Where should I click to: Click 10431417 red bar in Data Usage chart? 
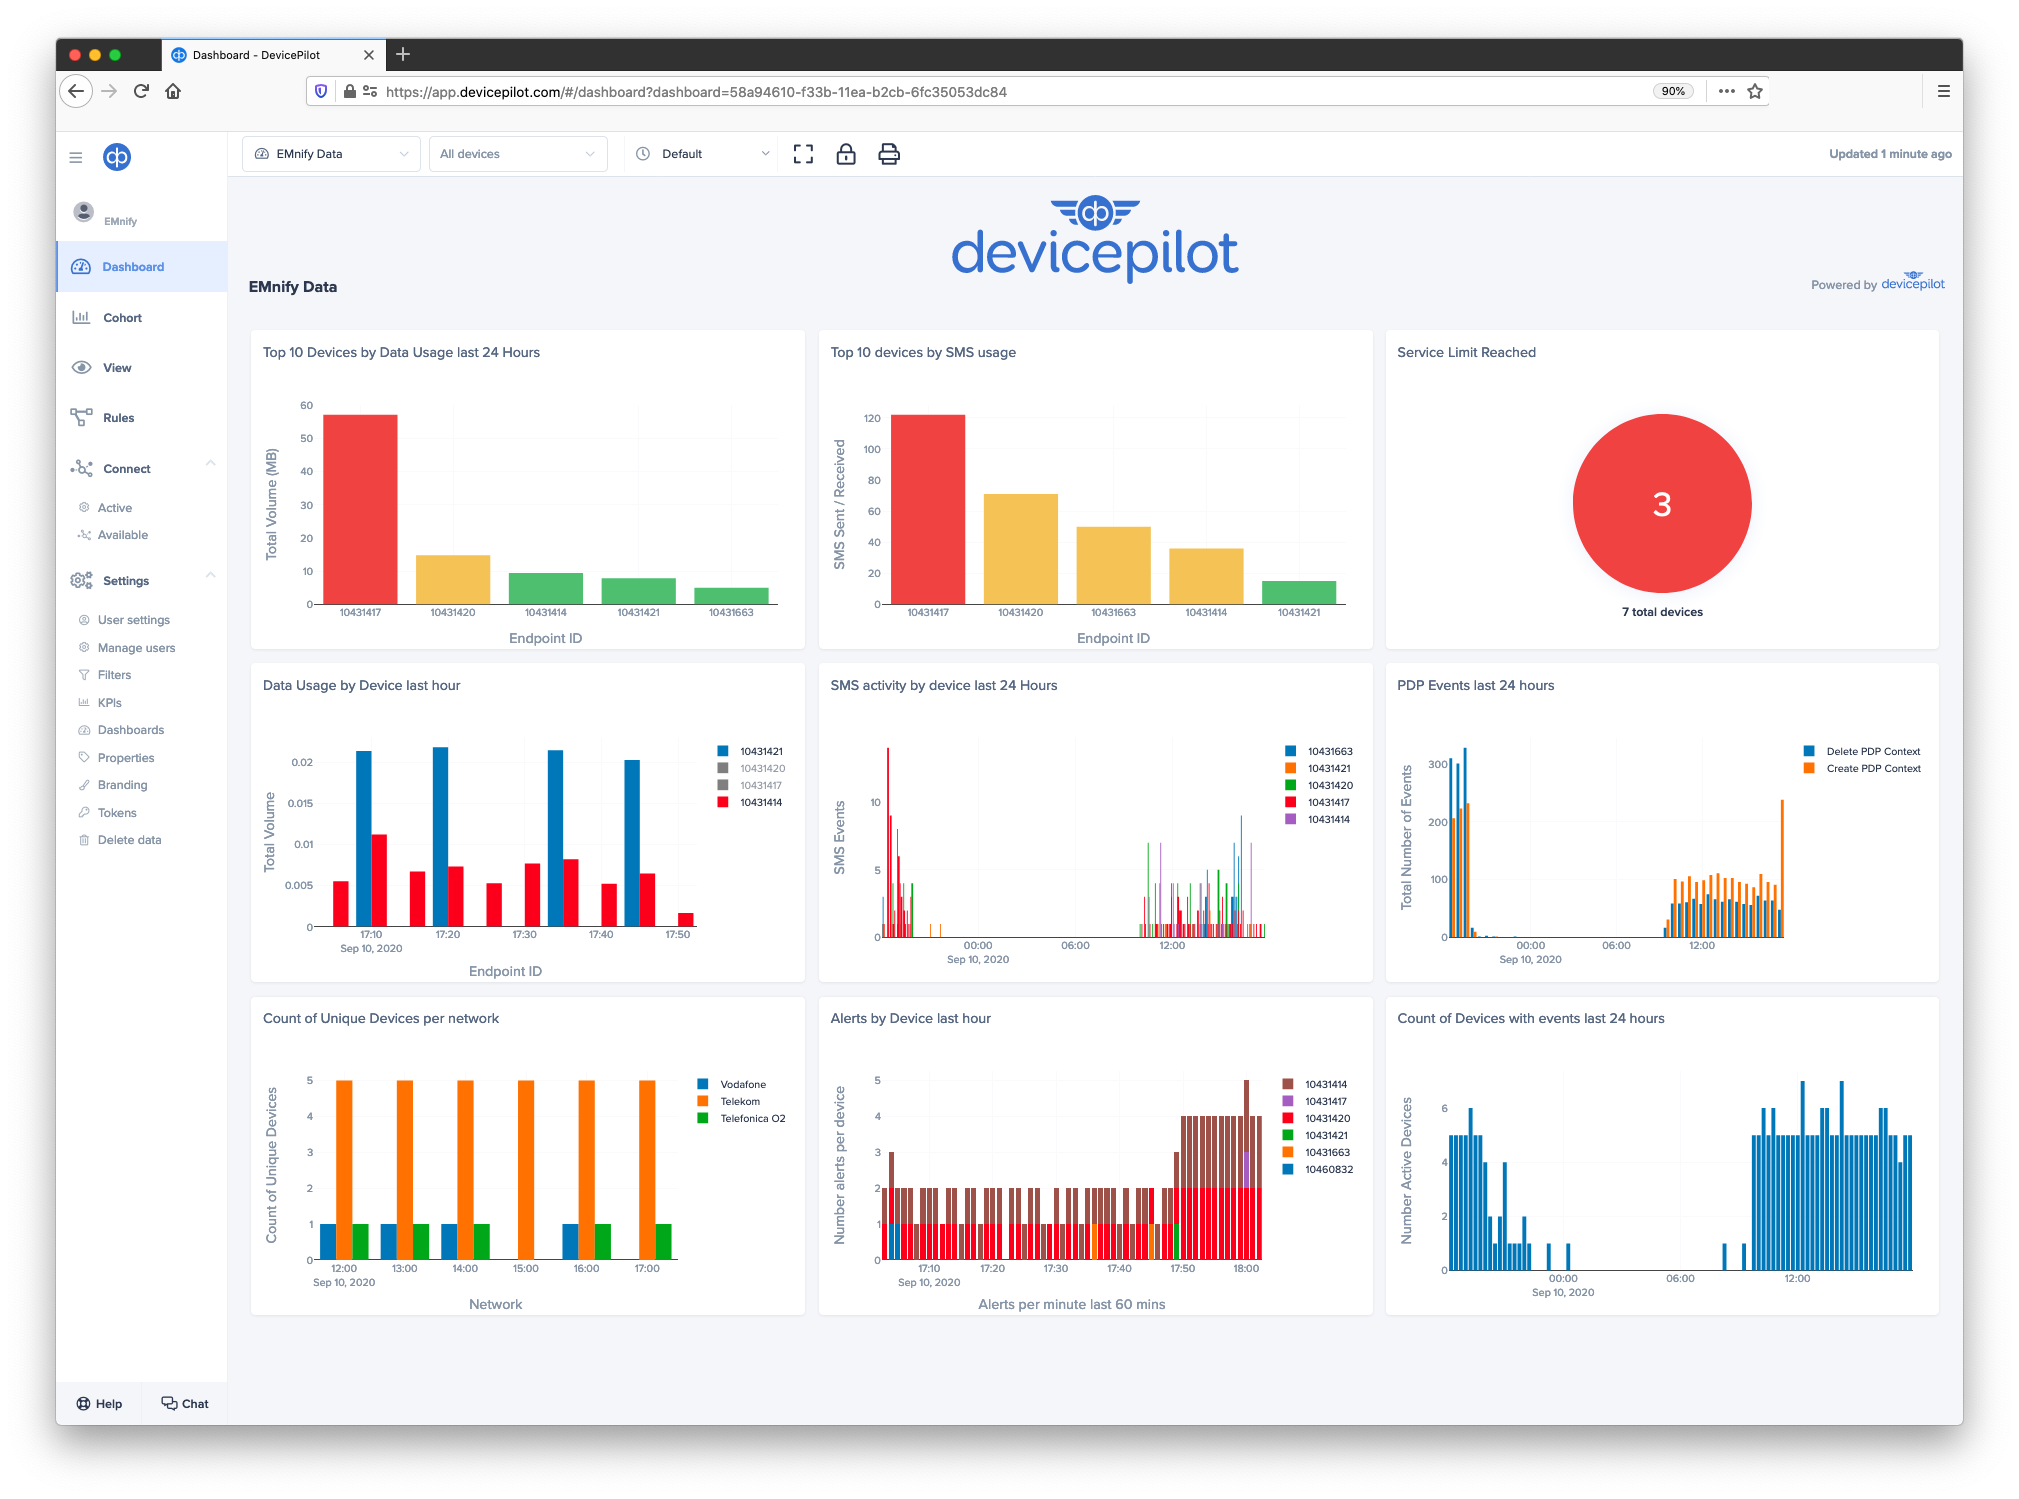point(360,509)
